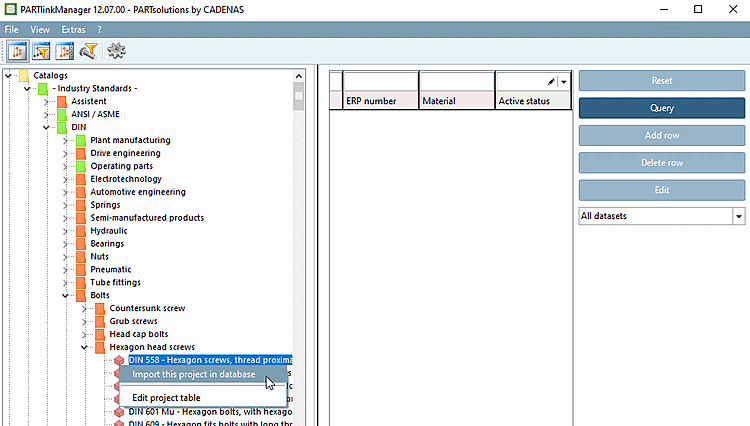Toggle the catalog tree view toolbar icon
The width and height of the screenshot is (750, 426).
(18, 51)
